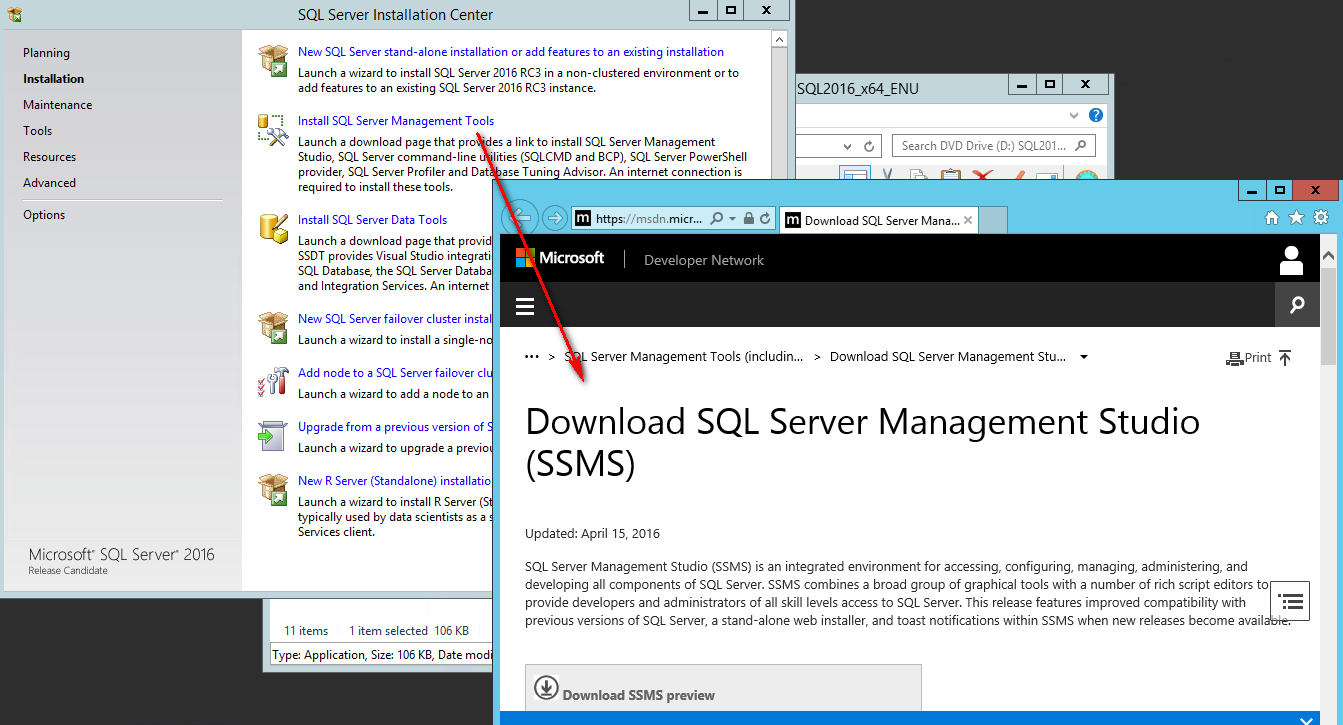This screenshot has height=725, width=1343.
Task: Open the browser Home page
Action: (x=1272, y=217)
